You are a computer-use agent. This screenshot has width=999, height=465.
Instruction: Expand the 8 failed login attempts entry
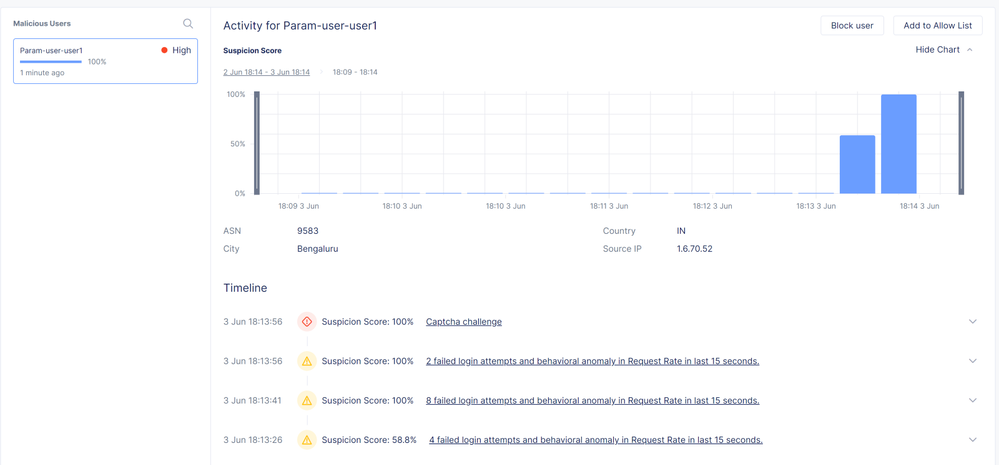pyautogui.click(x=972, y=400)
